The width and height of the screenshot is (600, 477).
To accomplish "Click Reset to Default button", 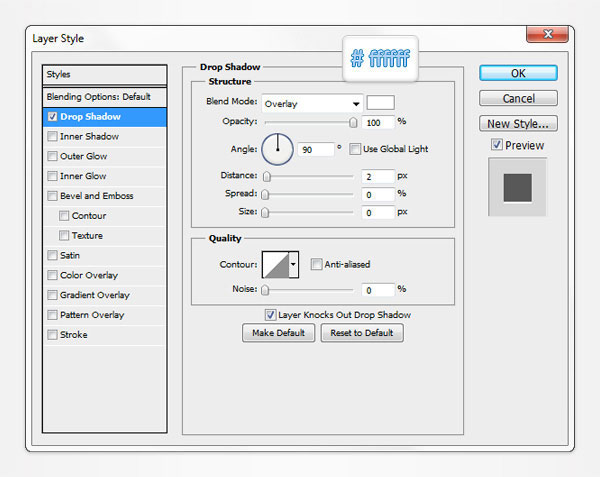I will tap(362, 333).
